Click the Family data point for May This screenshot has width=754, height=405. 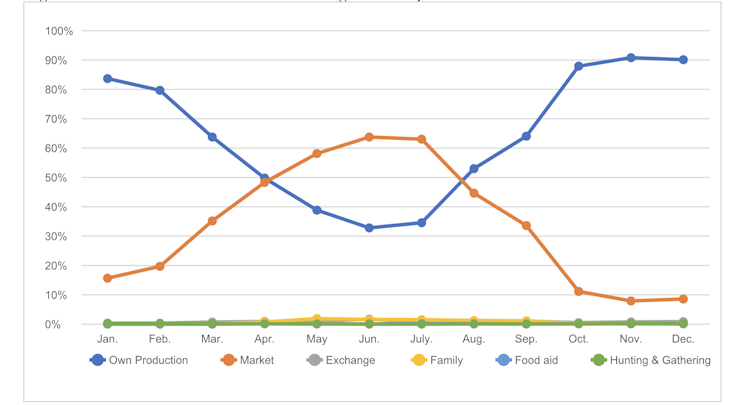(317, 318)
